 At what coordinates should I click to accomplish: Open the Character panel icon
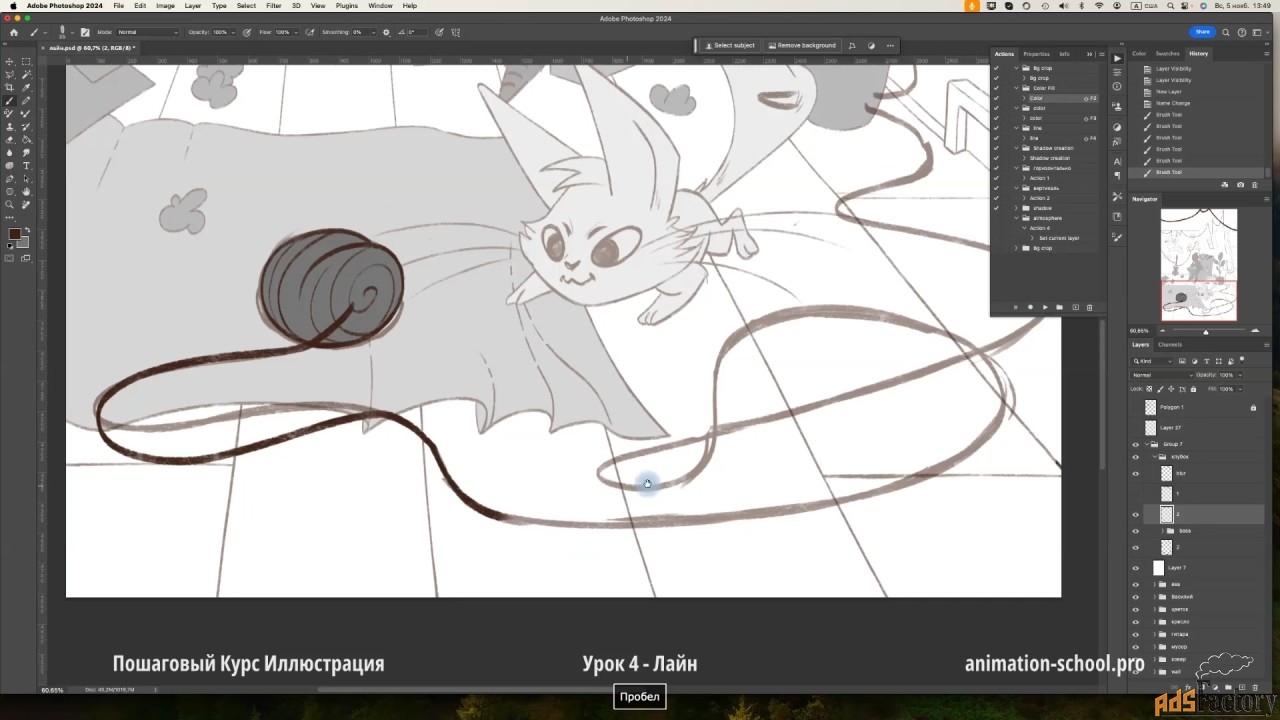1117,162
